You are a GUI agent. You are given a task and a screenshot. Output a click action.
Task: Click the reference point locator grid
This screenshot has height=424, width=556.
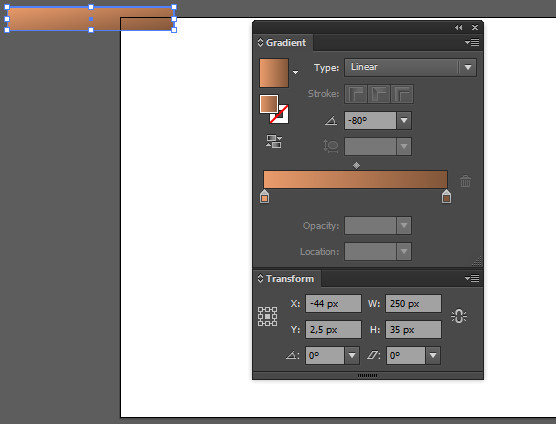[x=267, y=316]
